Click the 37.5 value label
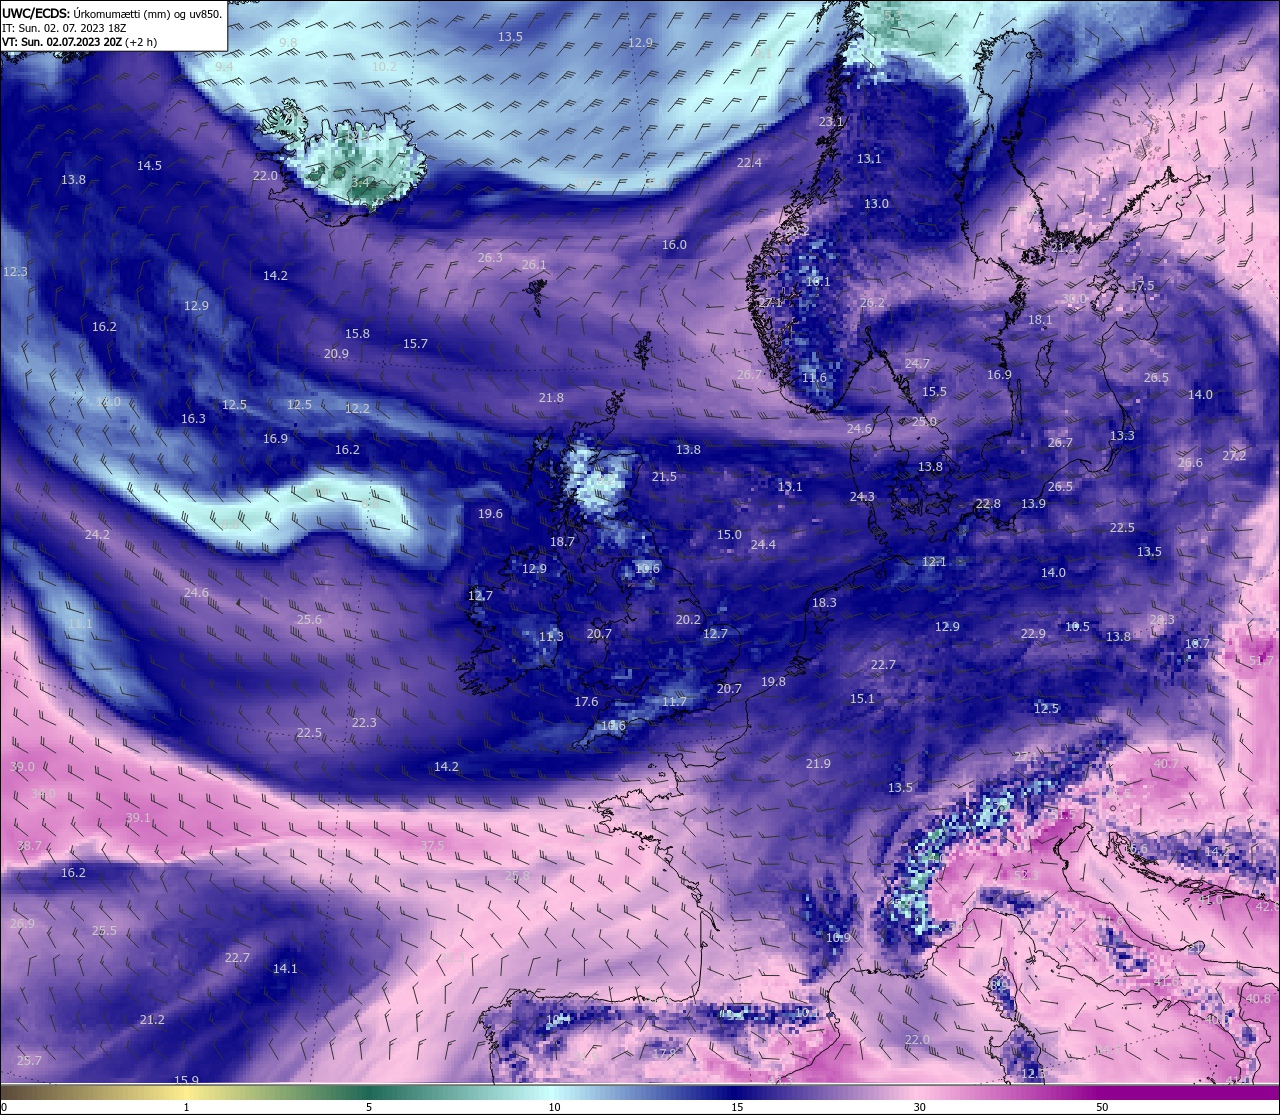 [x=432, y=845]
